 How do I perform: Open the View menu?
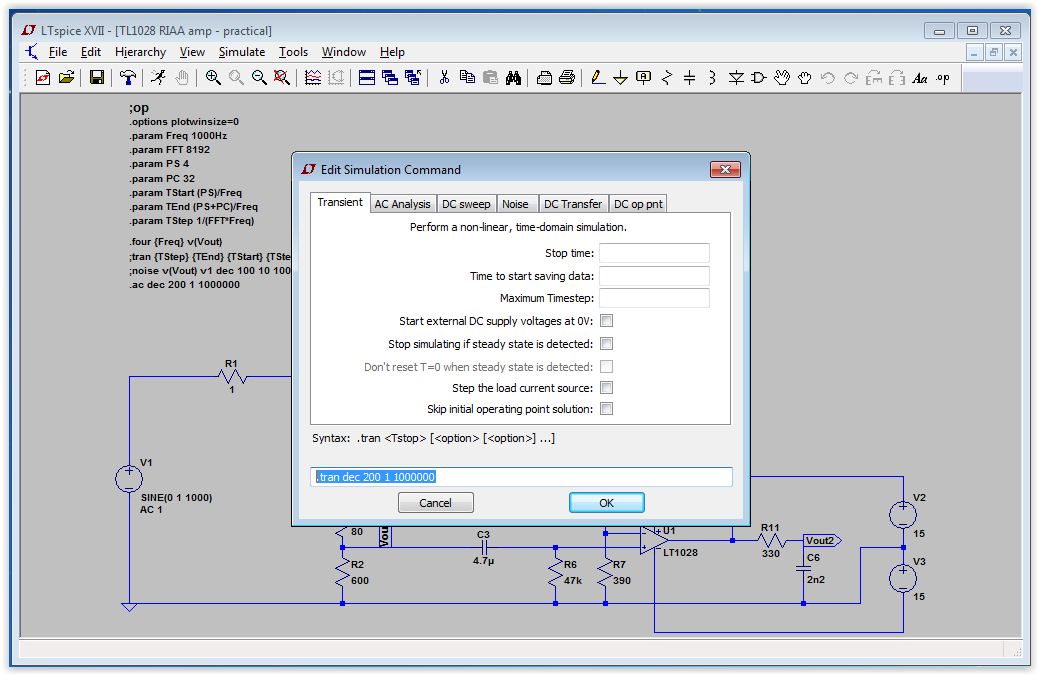(192, 52)
